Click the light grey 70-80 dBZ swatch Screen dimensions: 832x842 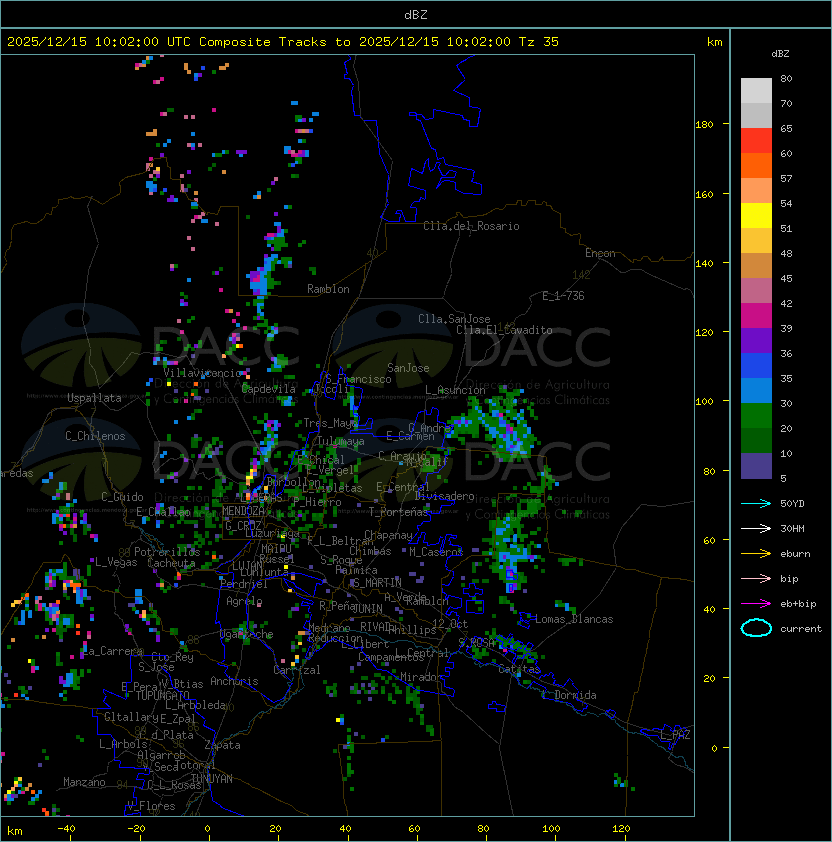tap(756, 90)
